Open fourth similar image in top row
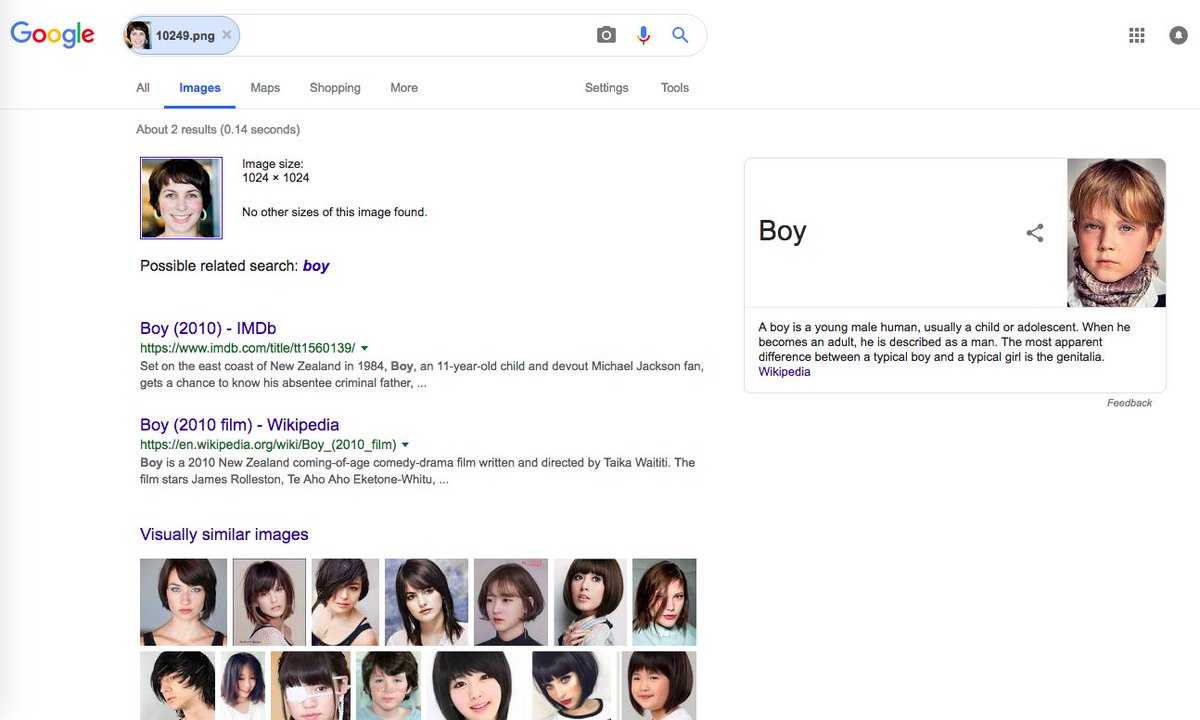1200x720 pixels. tap(426, 602)
